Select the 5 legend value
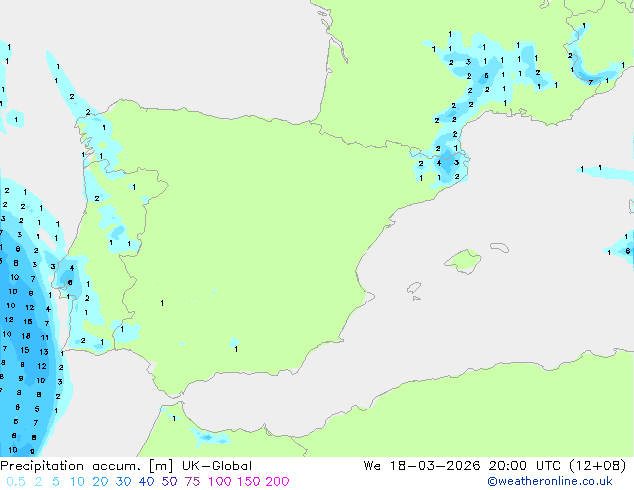Viewport: 634px width, 490px height. tap(56, 482)
